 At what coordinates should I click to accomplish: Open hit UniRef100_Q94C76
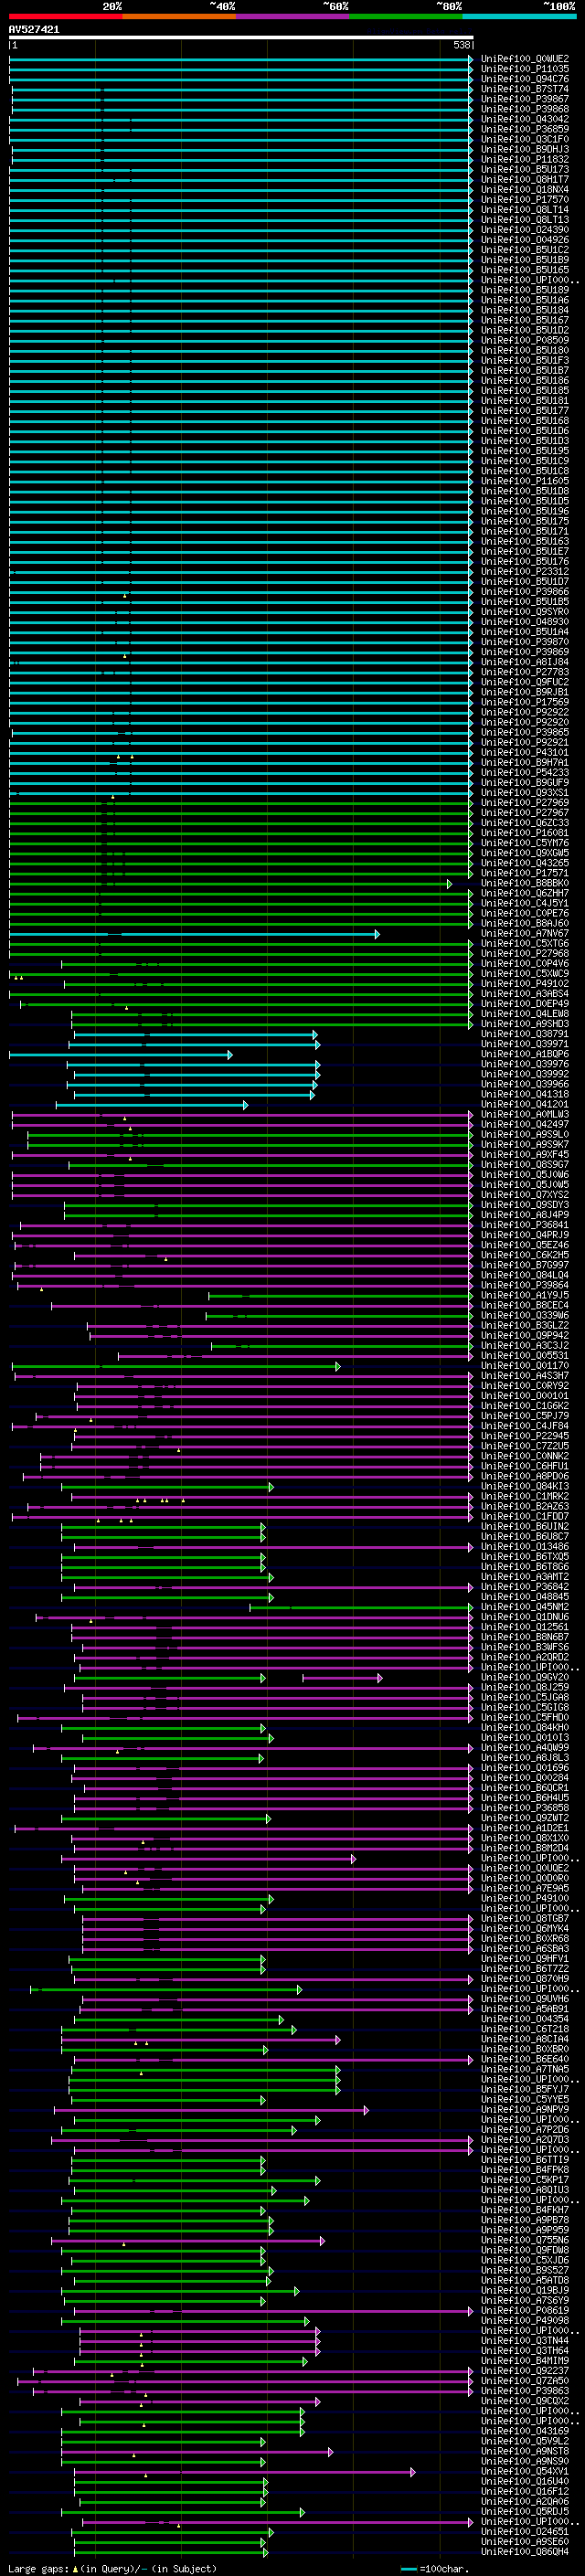tap(525, 79)
